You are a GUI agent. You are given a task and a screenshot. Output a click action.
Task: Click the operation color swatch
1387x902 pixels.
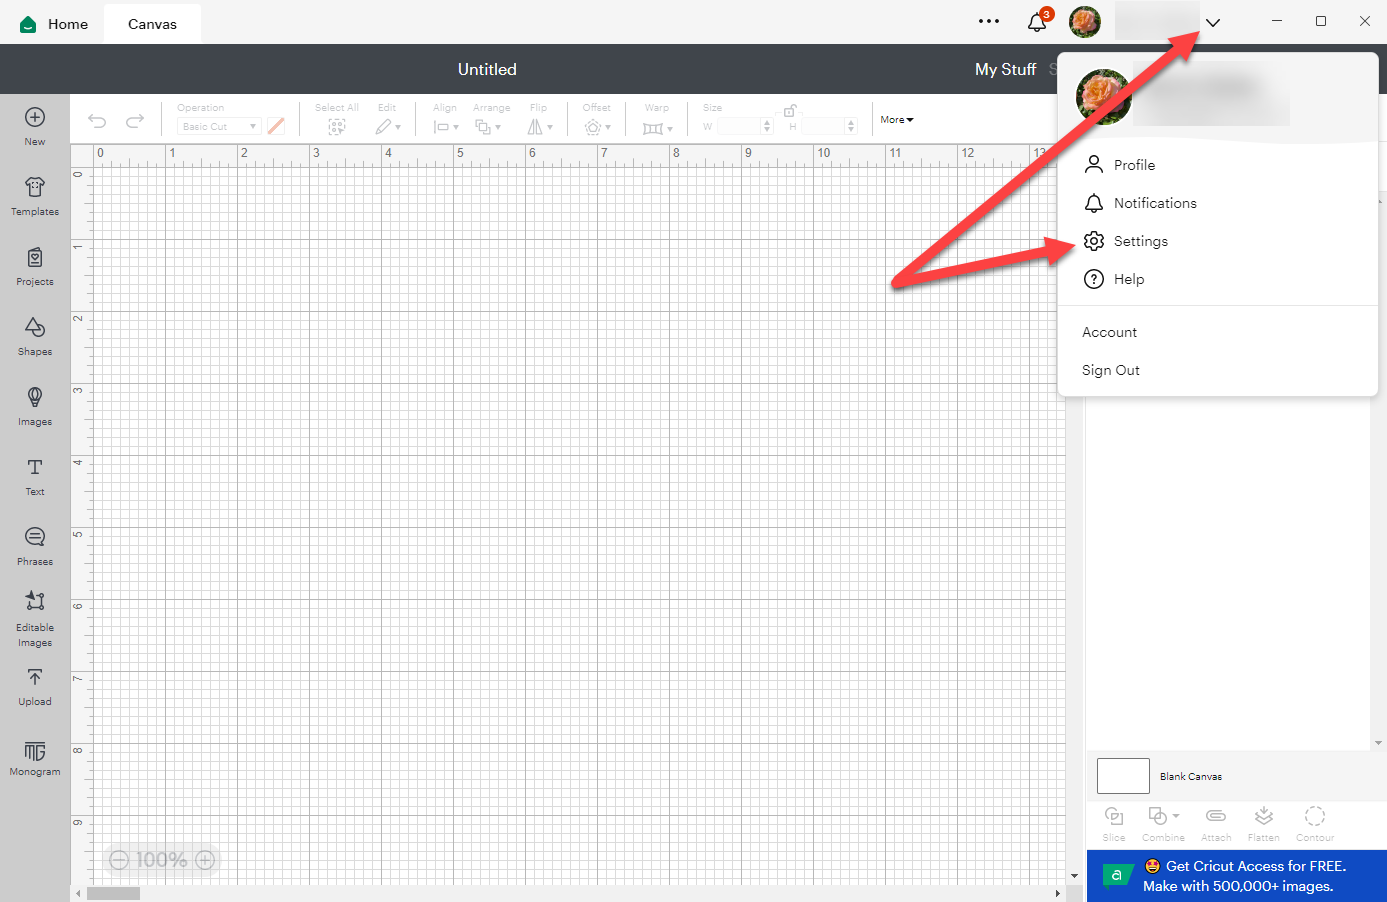276,126
